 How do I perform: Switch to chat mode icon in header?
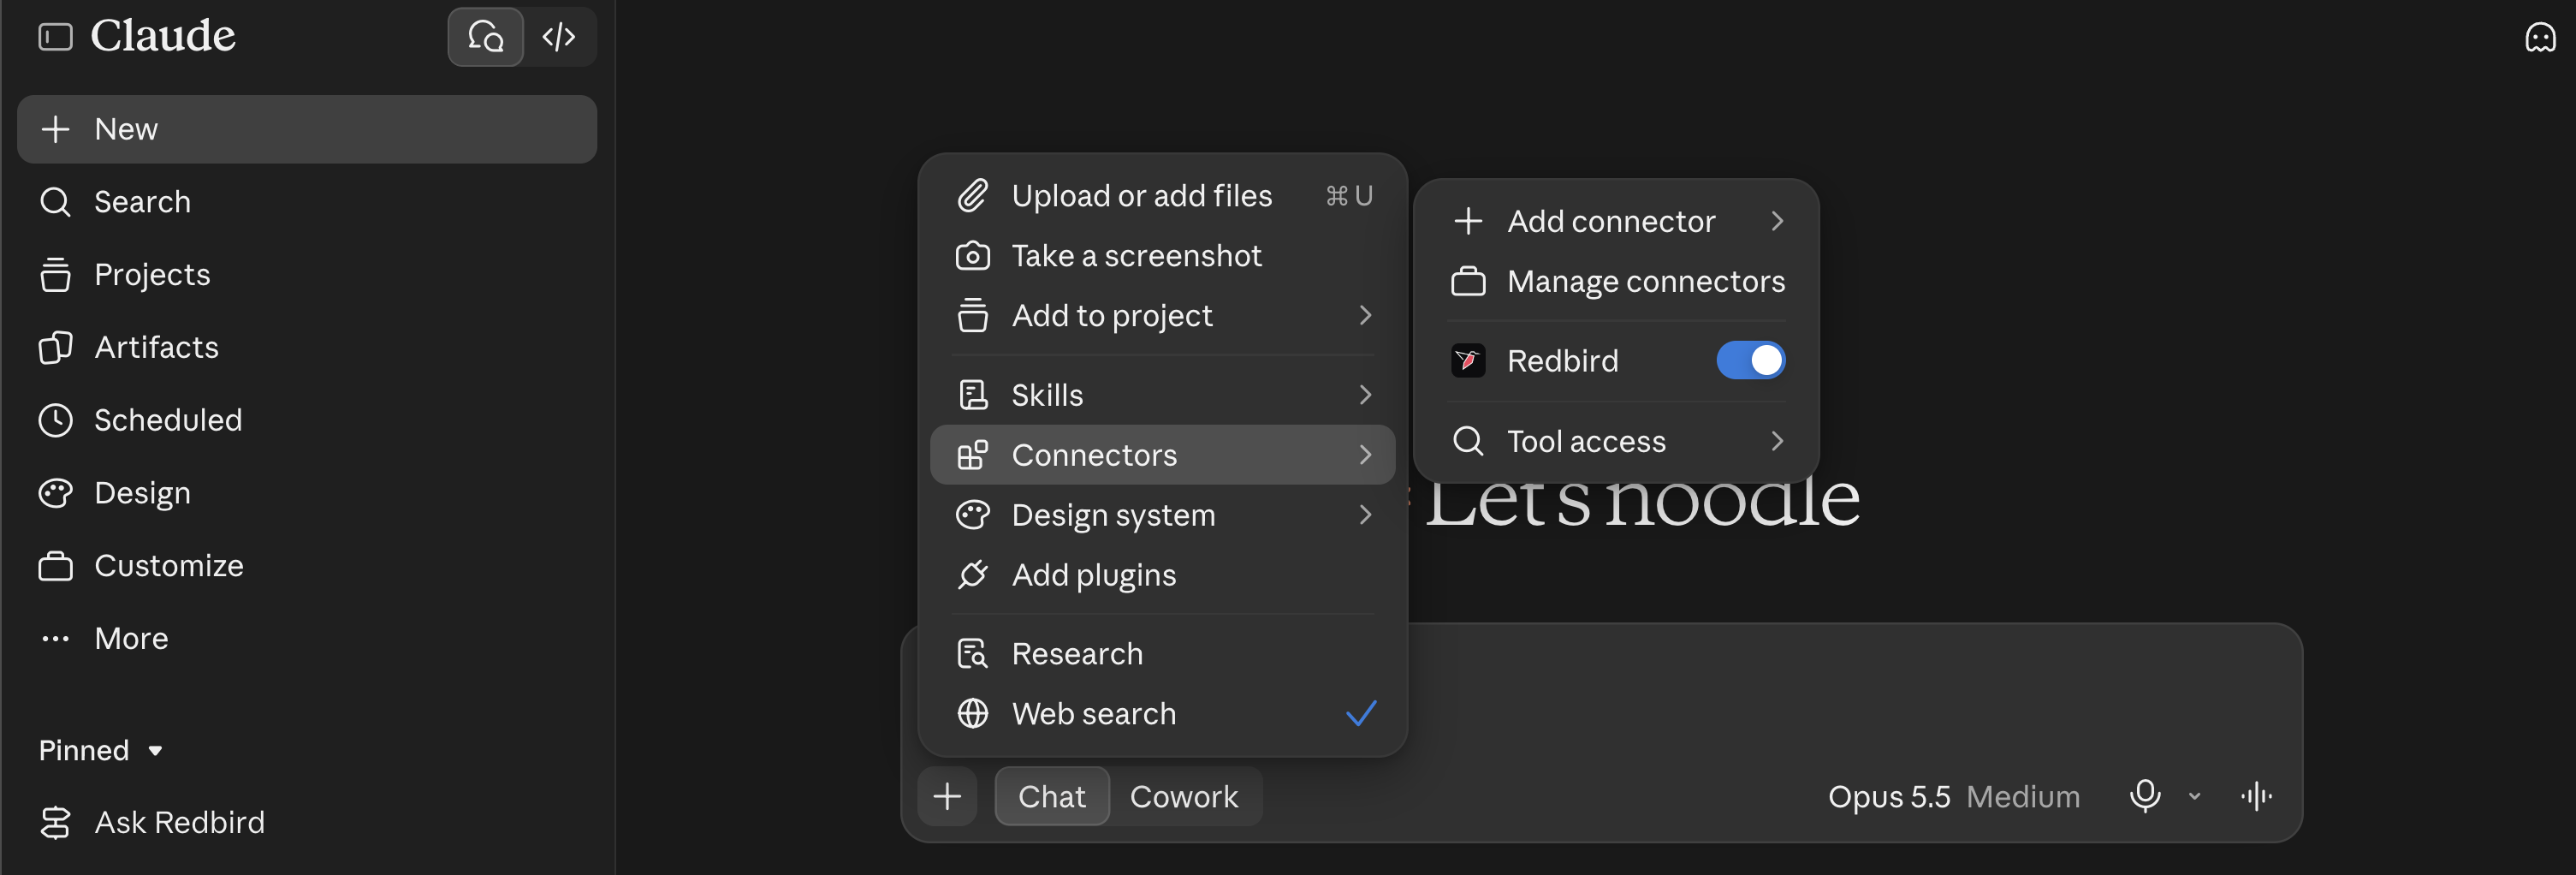coord(485,37)
